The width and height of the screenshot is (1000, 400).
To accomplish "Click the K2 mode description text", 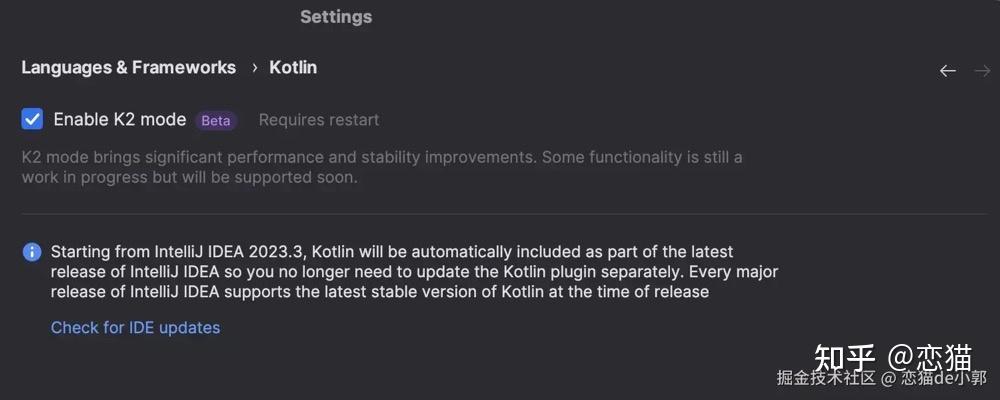I will click(x=382, y=158).
